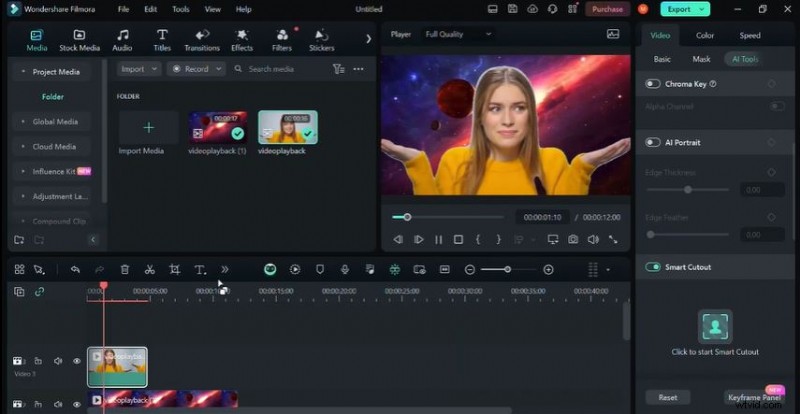Viewport: 800px width, 414px height.
Task: Open the Record dropdown
Action: [196, 69]
